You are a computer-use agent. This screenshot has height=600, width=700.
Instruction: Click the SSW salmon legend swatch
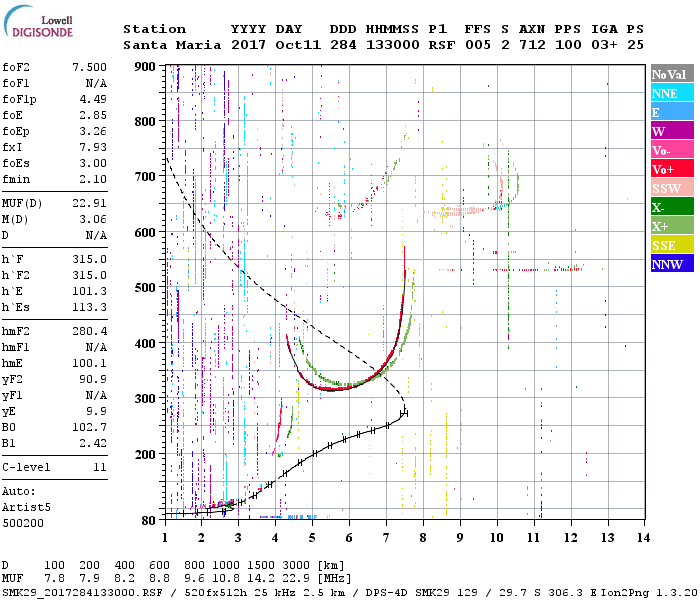(x=672, y=188)
